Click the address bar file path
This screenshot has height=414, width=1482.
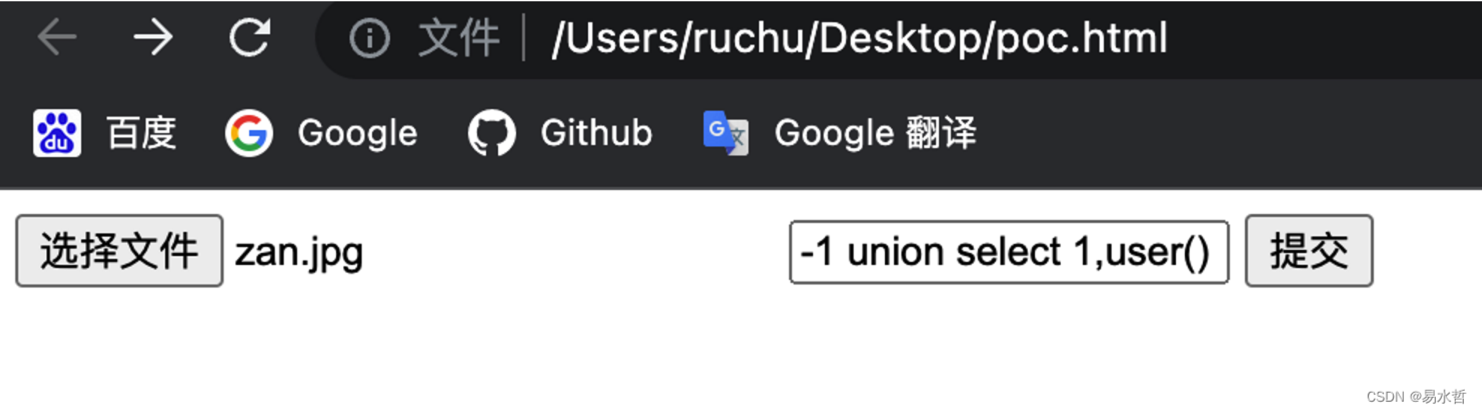[x=858, y=38]
